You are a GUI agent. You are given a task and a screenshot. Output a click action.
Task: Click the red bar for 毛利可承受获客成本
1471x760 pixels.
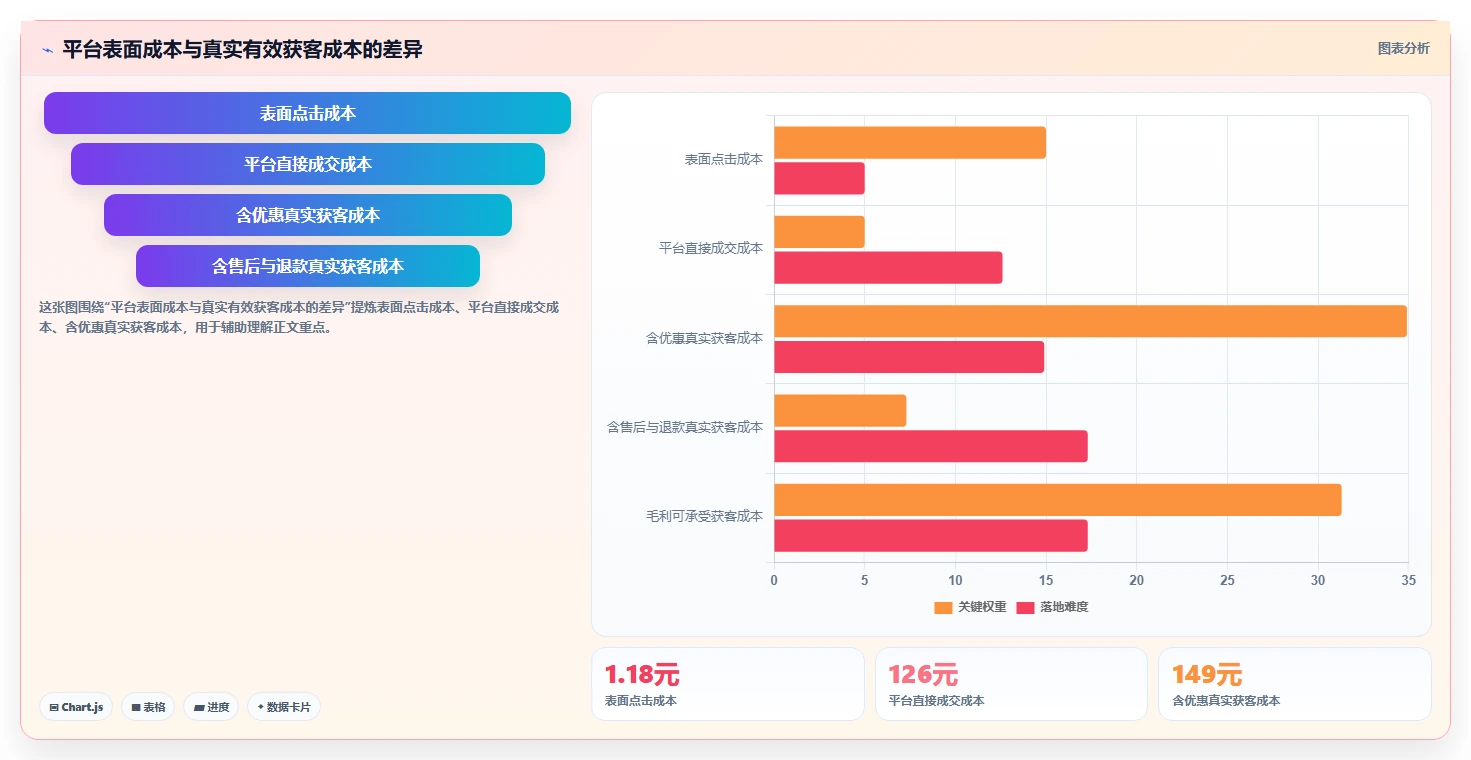pyautogui.click(x=931, y=535)
